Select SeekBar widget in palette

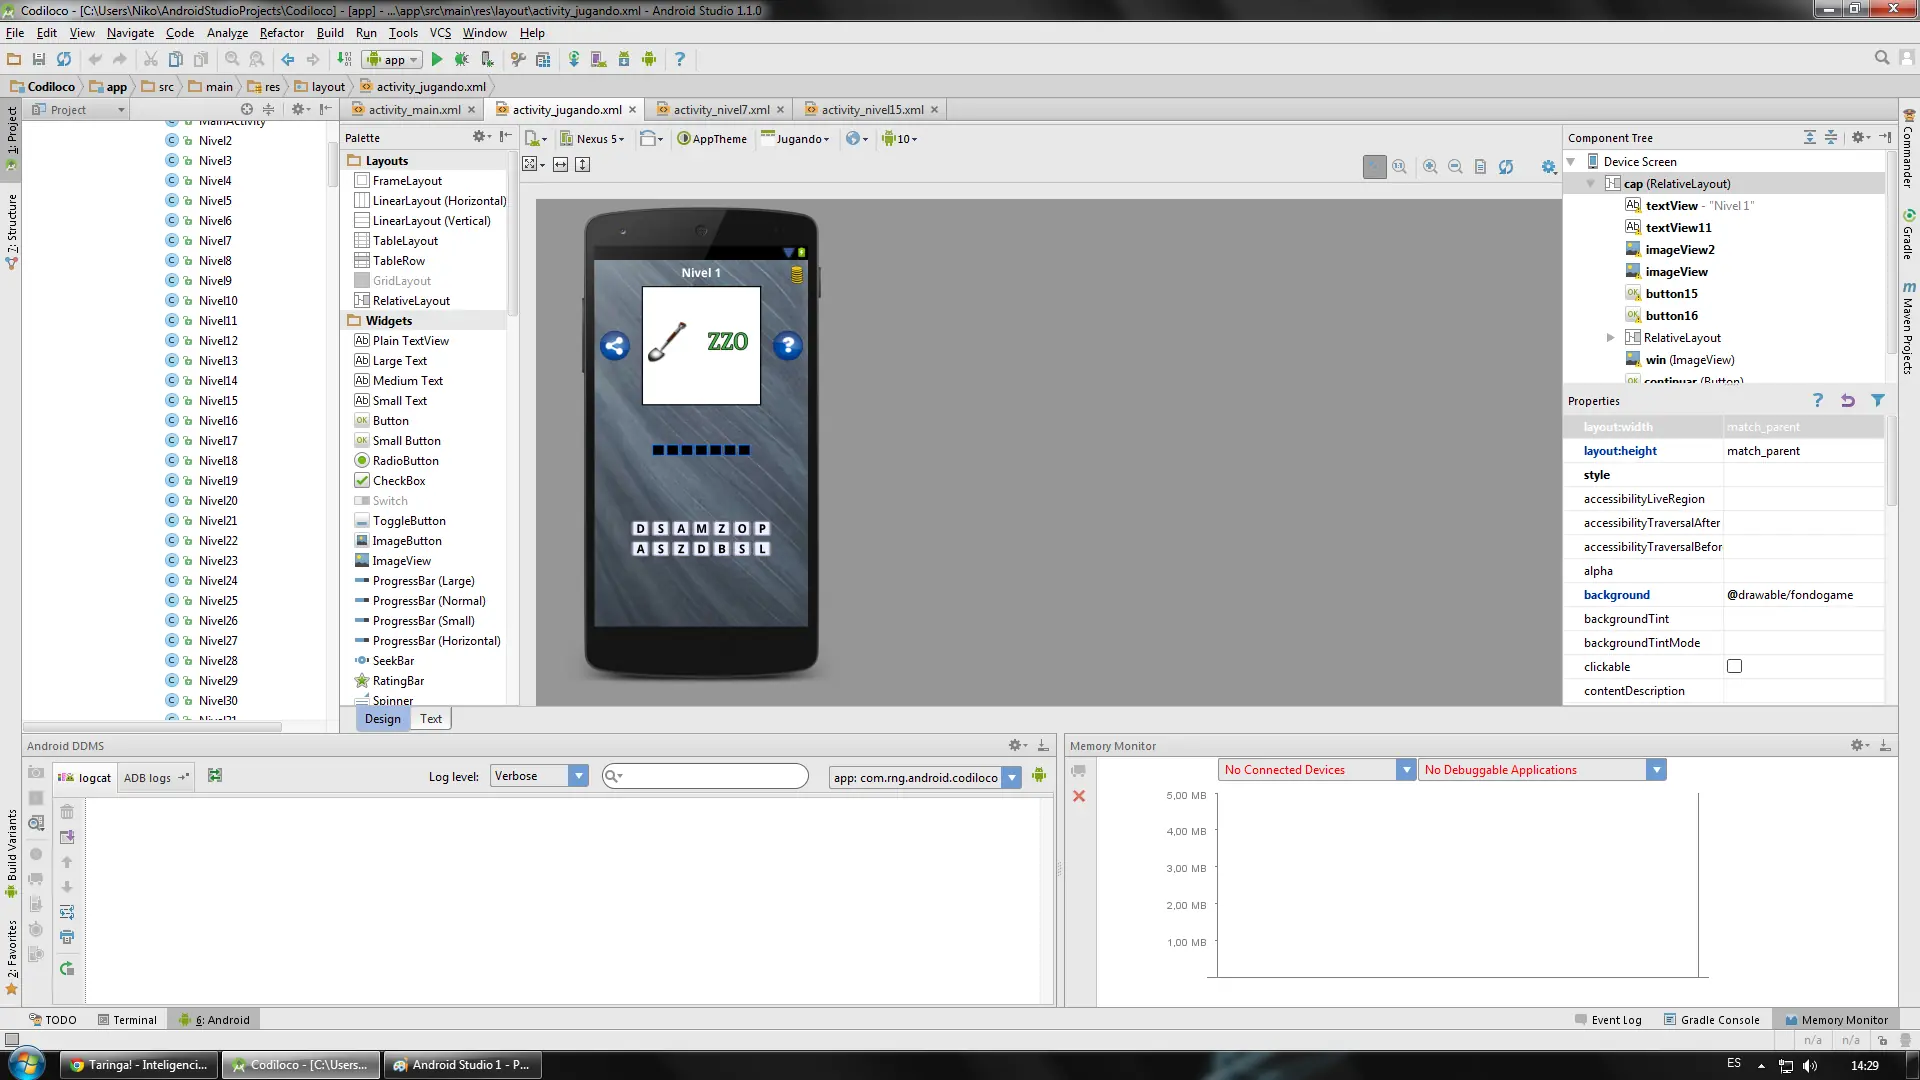pyautogui.click(x=393, y=661)
